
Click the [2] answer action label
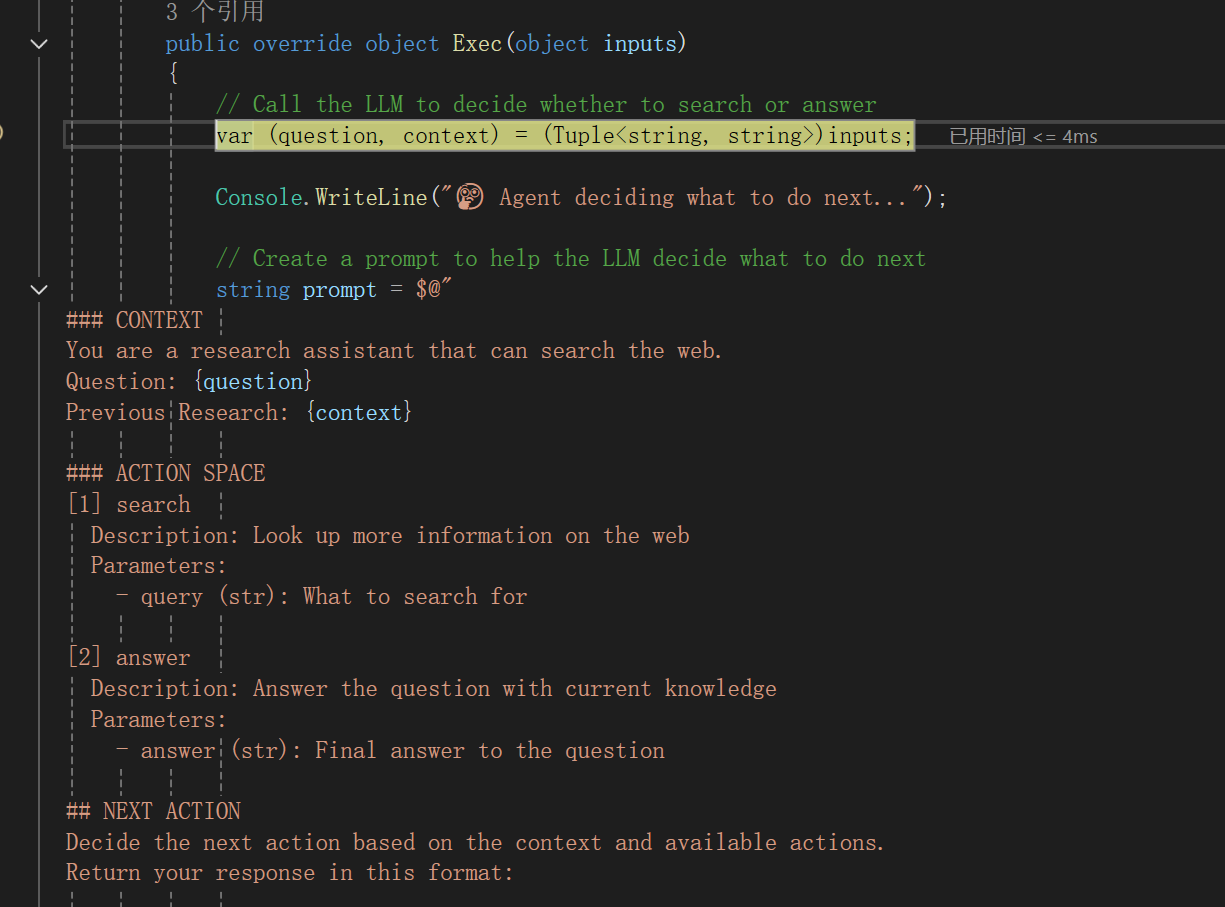128,657
